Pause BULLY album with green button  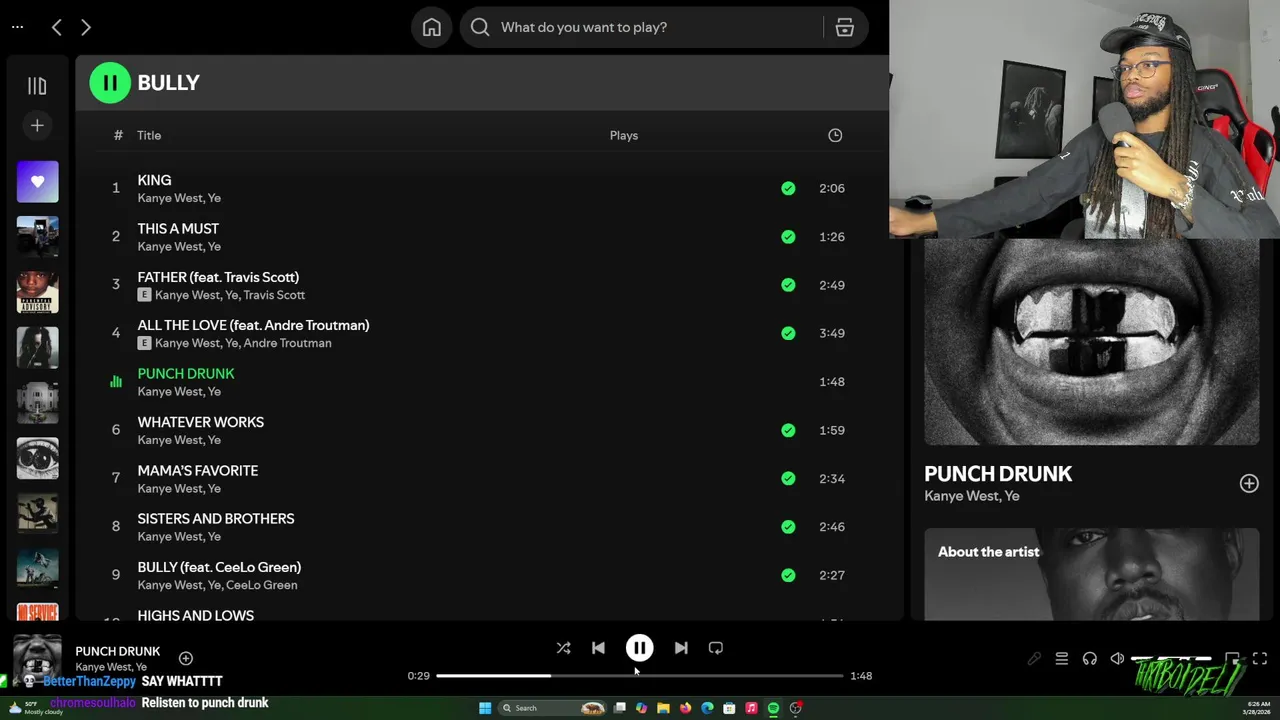[x=110, y=82]
